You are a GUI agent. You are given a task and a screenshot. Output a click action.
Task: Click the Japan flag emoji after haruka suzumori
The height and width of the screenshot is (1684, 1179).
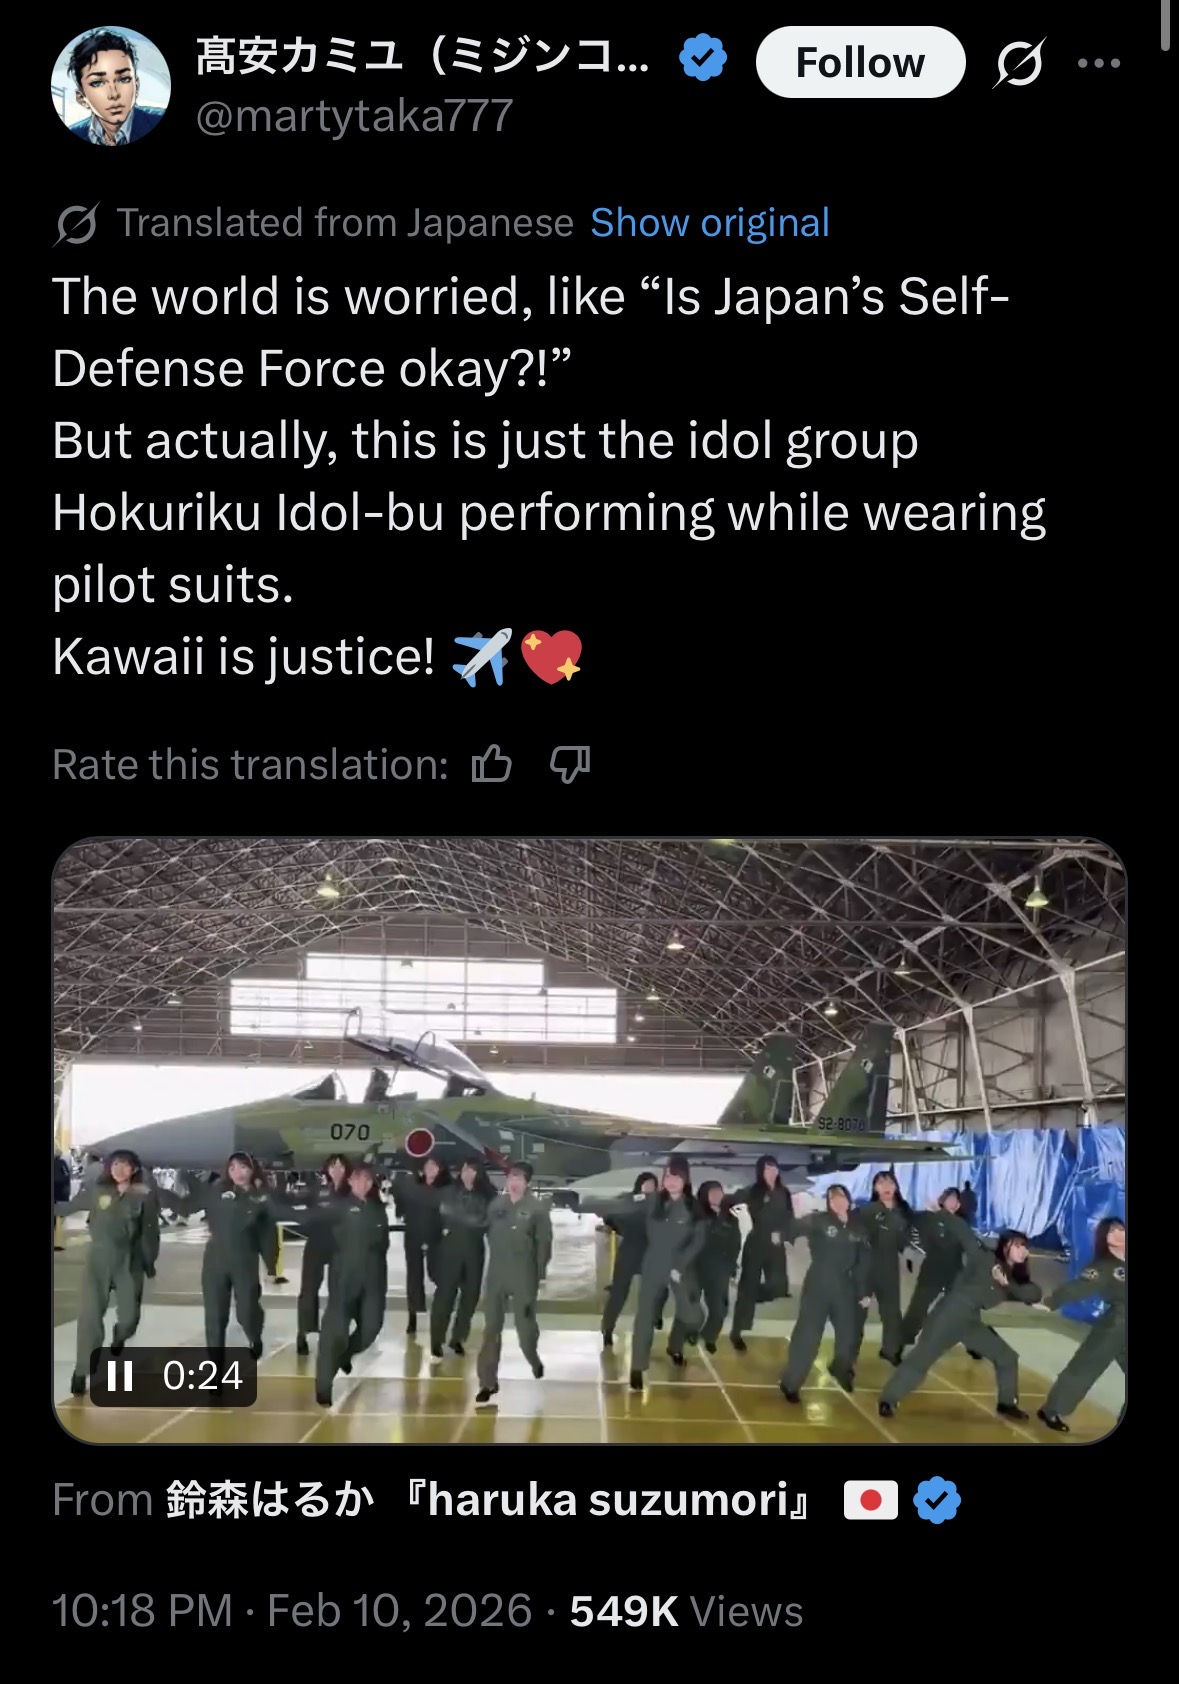point(871,1500)
